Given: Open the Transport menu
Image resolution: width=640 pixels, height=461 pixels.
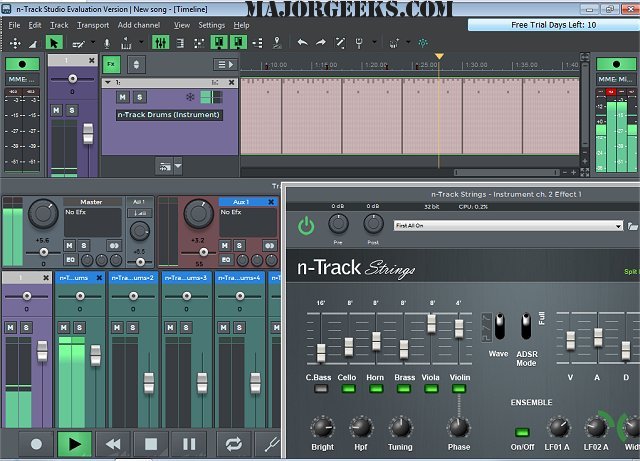Looking at the screenshot, I should pos(93,24).
